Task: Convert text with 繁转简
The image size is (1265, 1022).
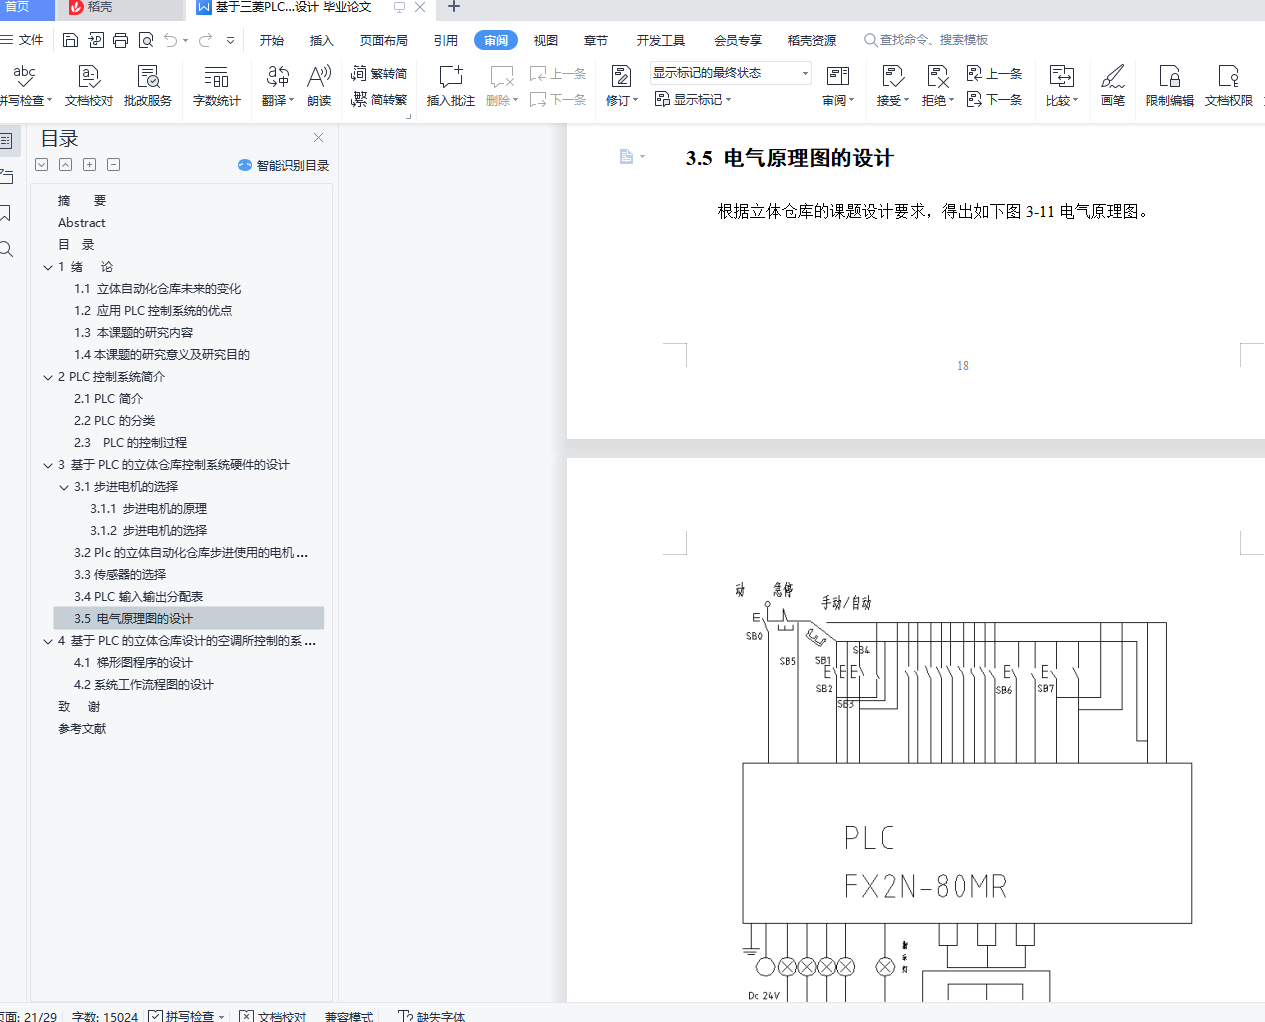Action: [x=379, y=74]
